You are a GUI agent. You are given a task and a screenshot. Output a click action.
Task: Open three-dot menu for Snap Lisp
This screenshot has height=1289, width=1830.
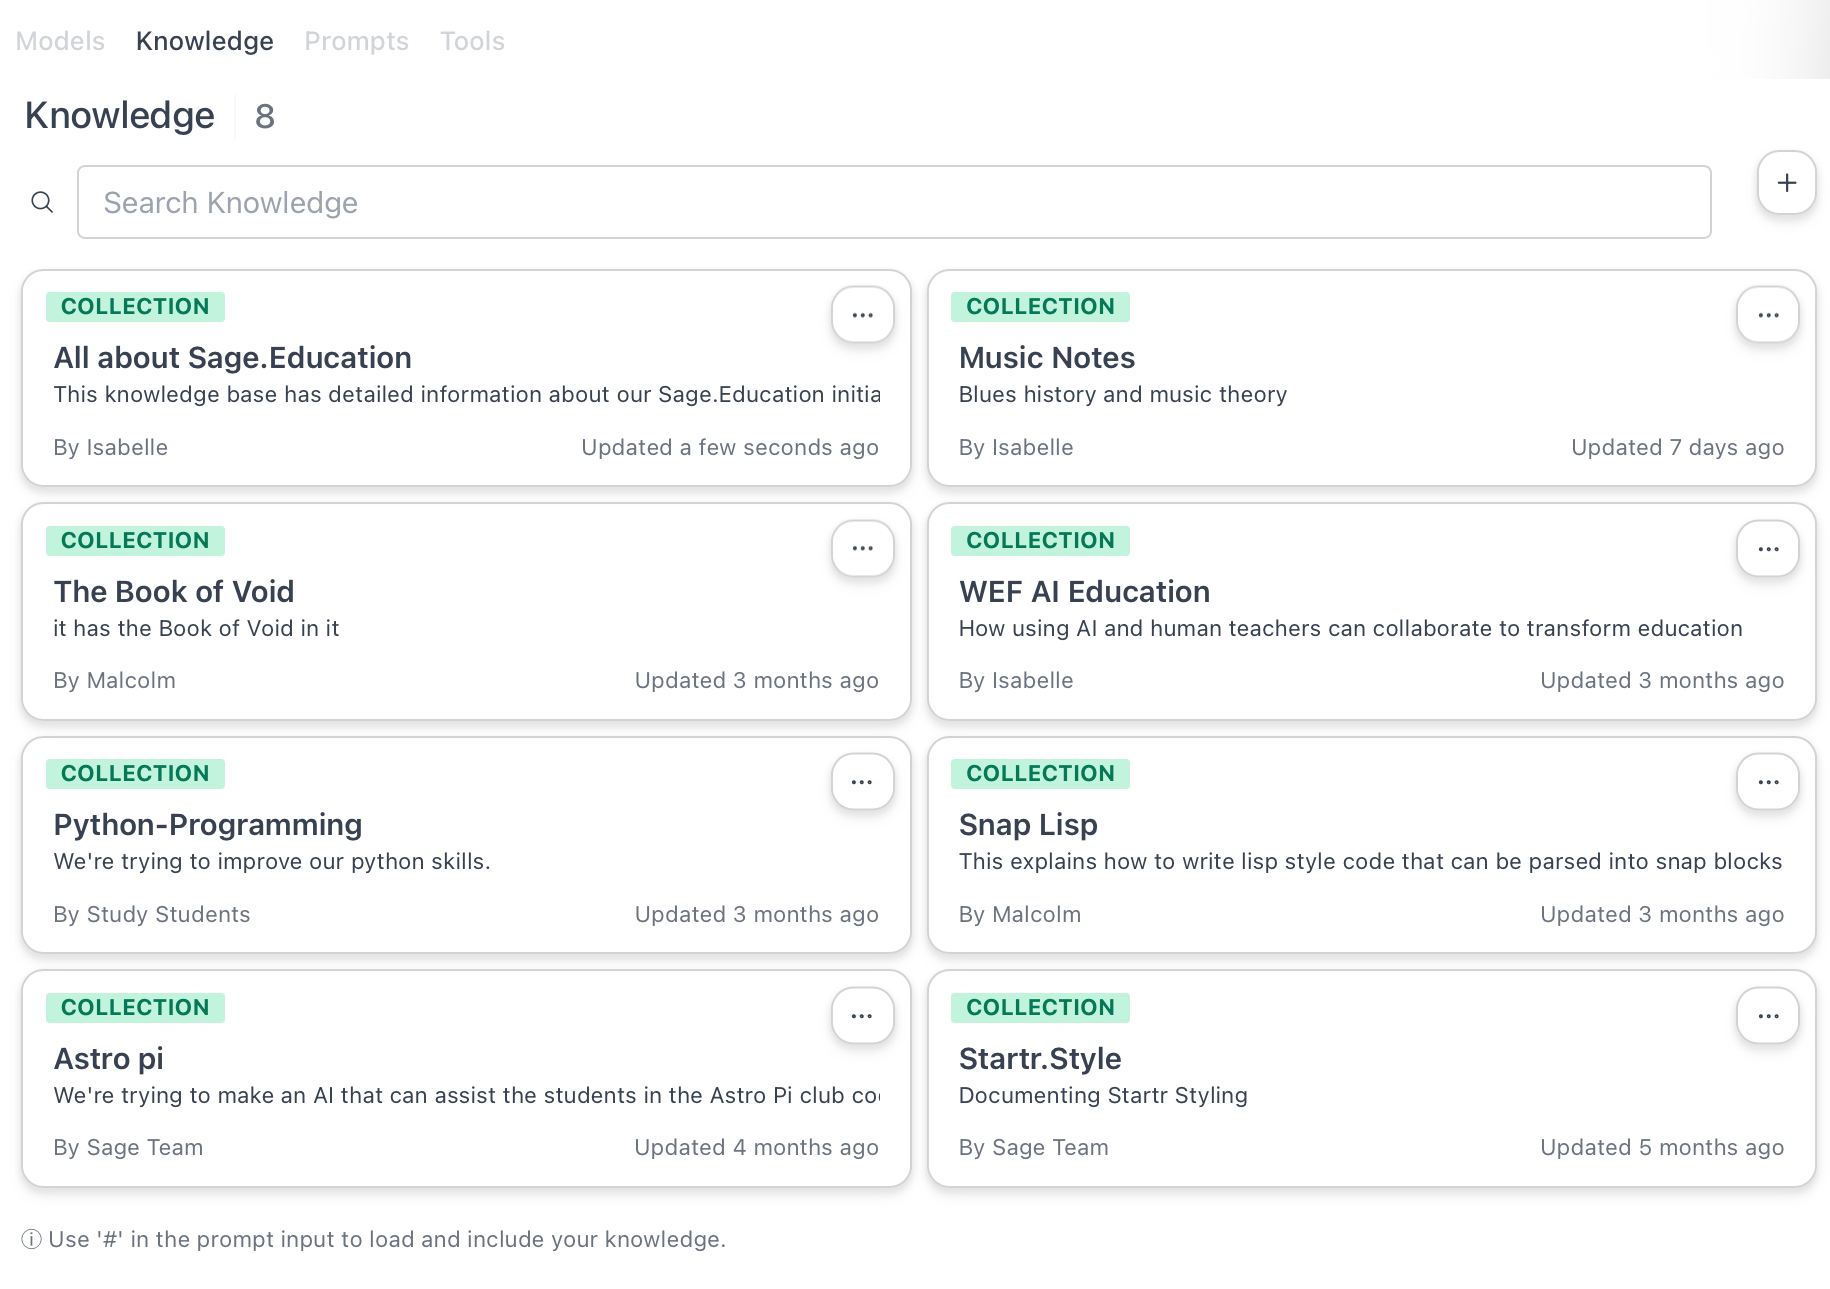[x=1767, y=782]
